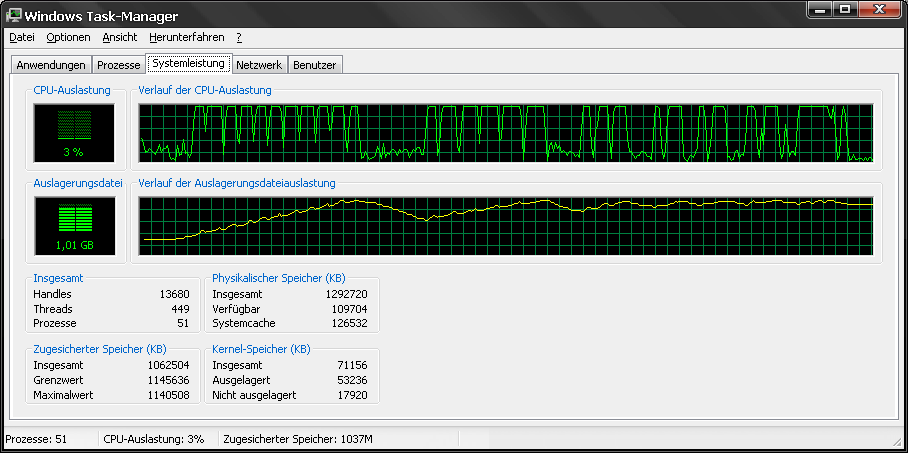Open the Optionen menu

68,37
